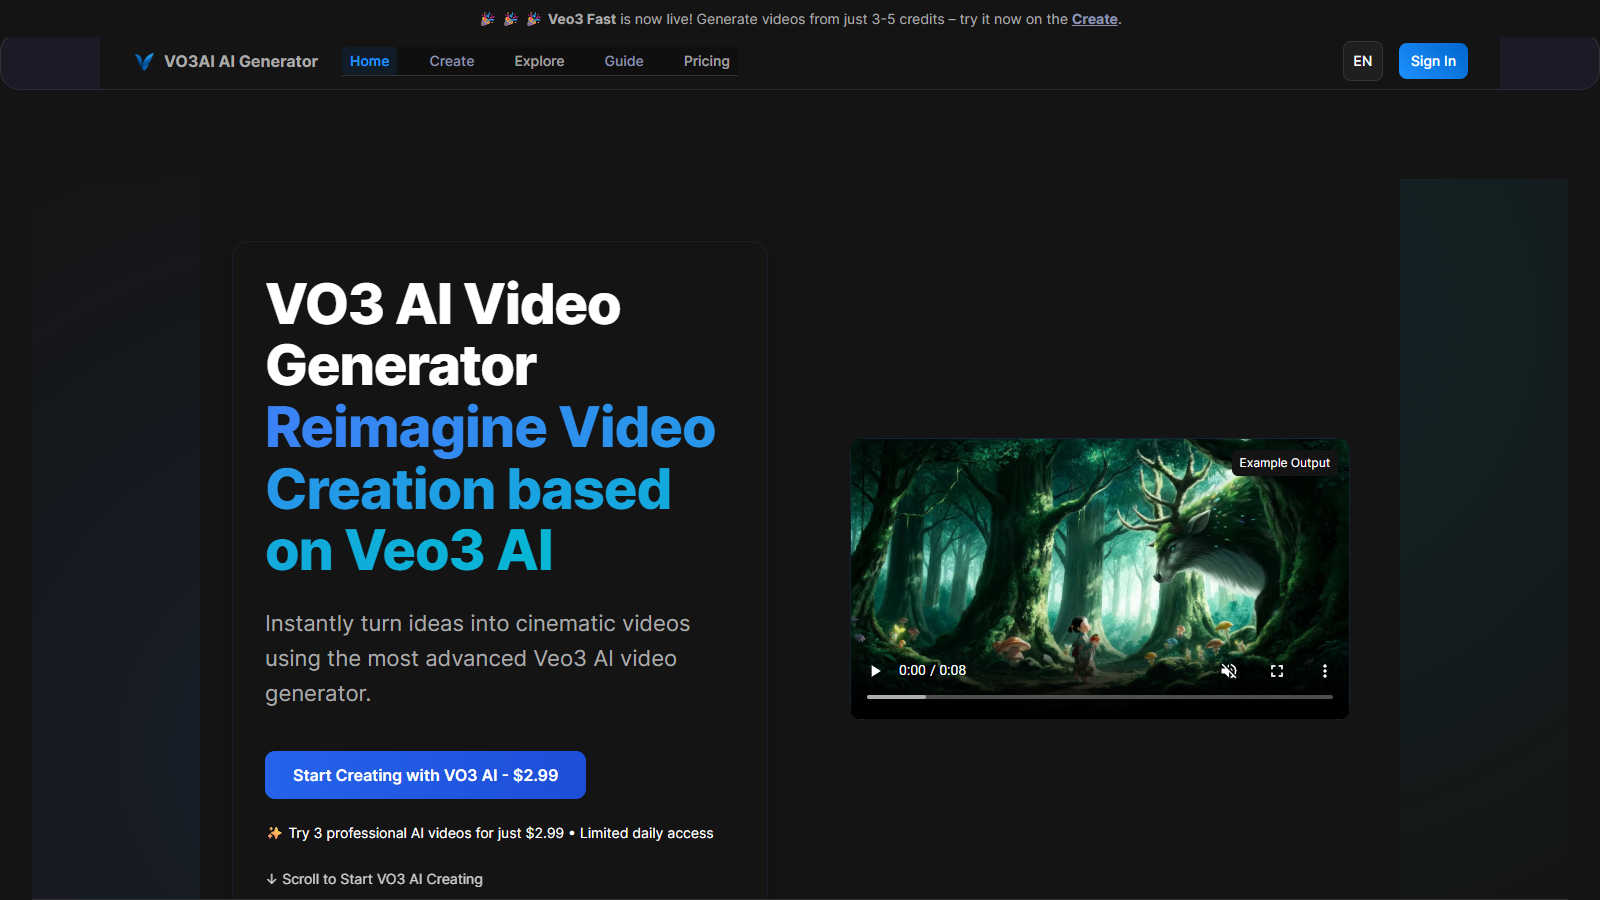
Task: Click the sparkle icon beside Try 3 videos
Action: (274, 833)
